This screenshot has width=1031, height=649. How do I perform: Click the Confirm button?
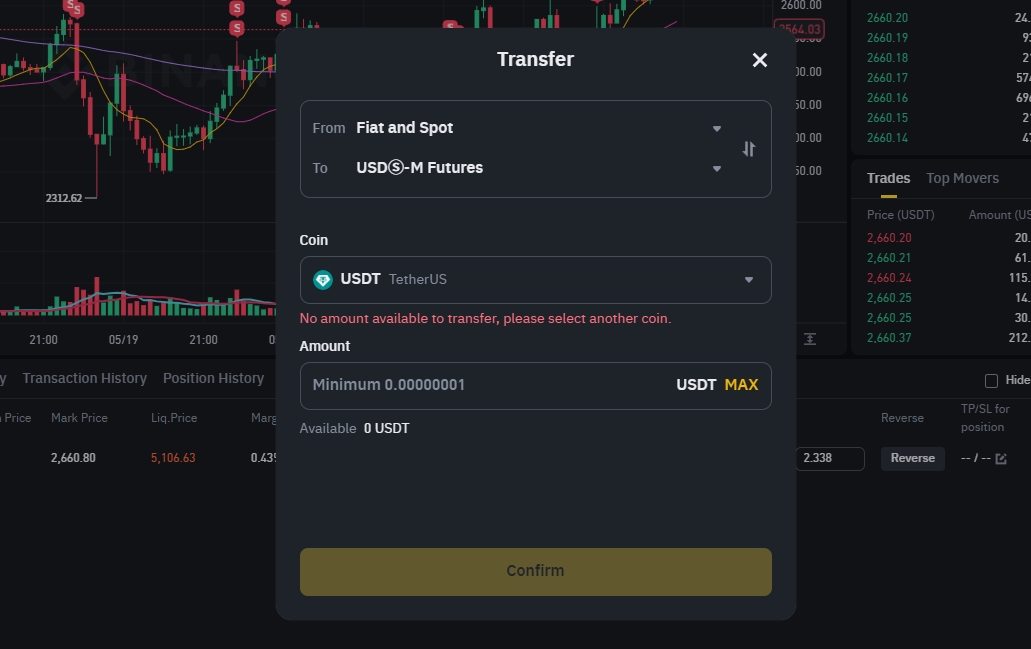[x=535, y=572]
